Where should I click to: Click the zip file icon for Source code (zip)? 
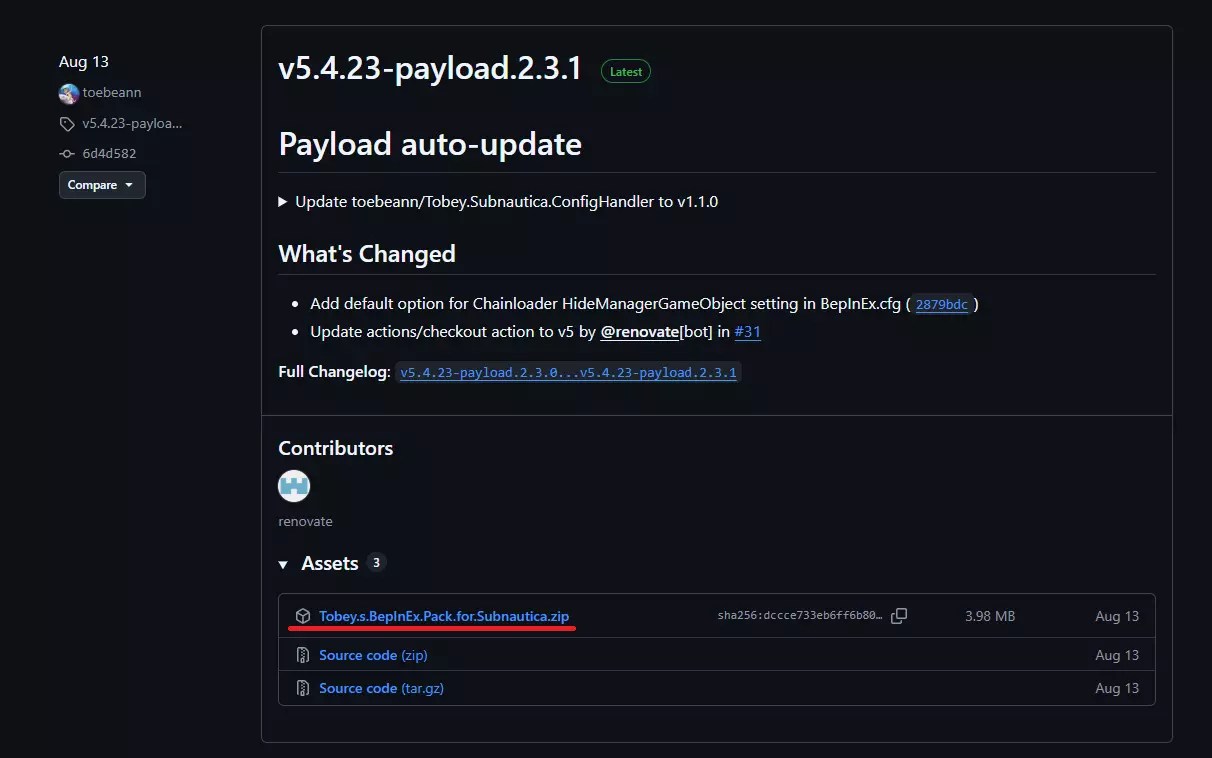[x=303, y=656]
